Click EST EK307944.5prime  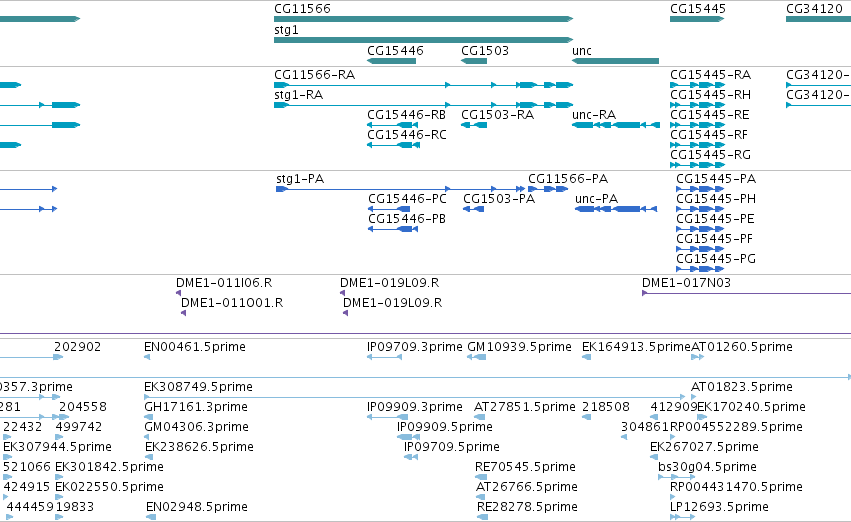pyautogui.click(x=57, y=448)
